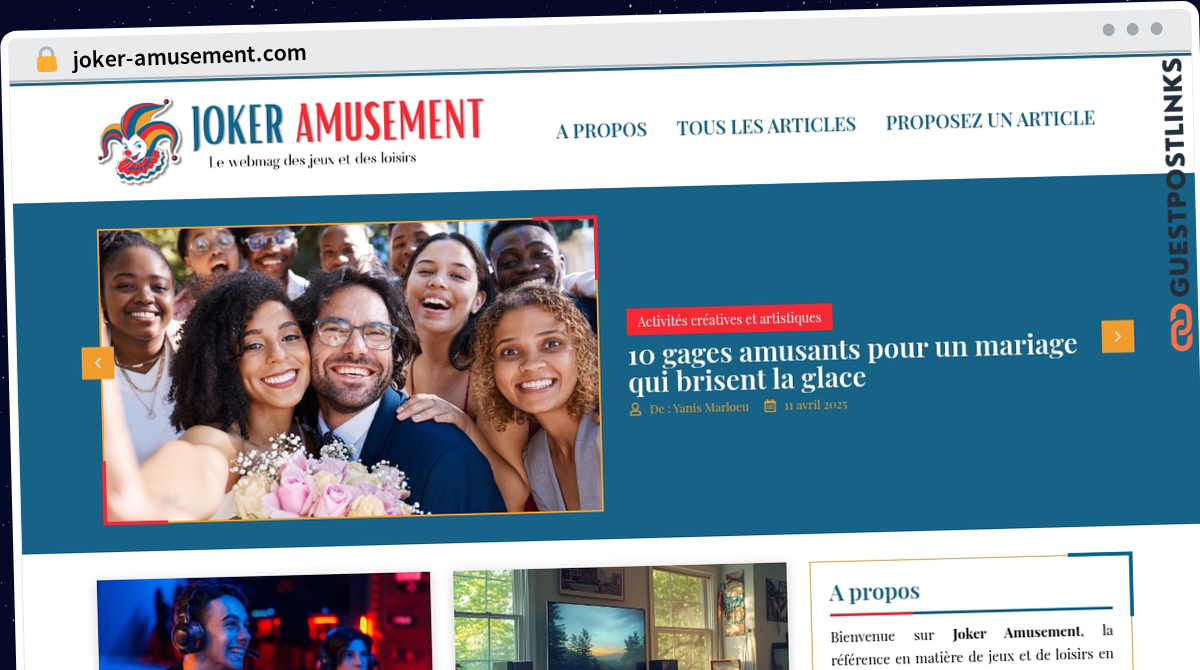Click the calendar icon beside 11 avril 2025
The height and width of the screenshot is (670, 1200).
point(770,406)
